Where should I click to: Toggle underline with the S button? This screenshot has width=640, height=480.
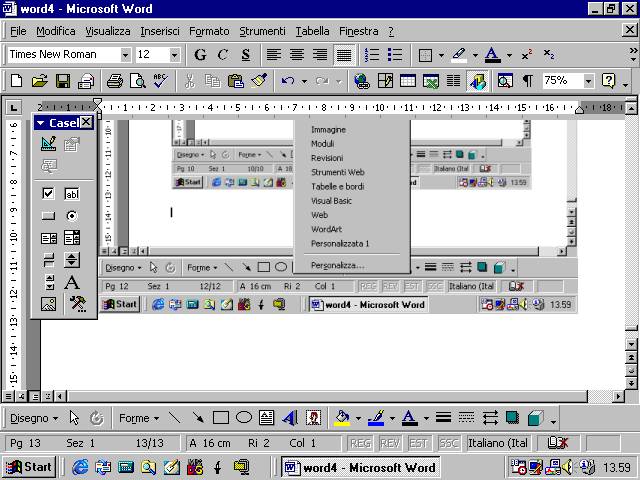click(246, 55)
